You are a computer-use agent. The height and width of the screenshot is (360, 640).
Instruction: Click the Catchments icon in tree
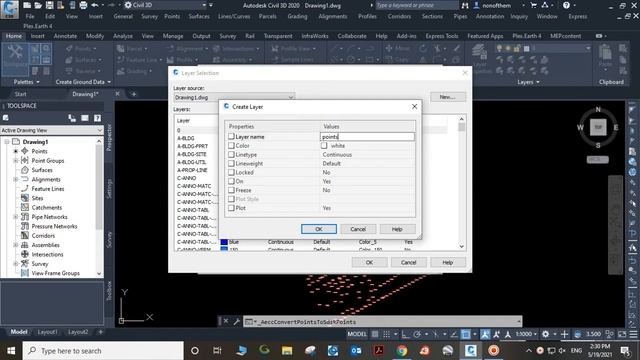coord(25,207)
